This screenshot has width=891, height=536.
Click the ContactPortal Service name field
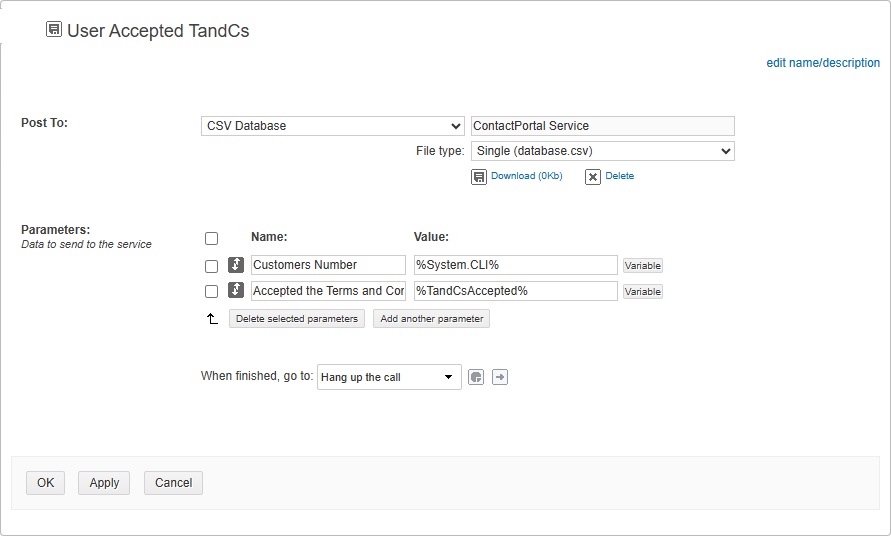(602, 126)
